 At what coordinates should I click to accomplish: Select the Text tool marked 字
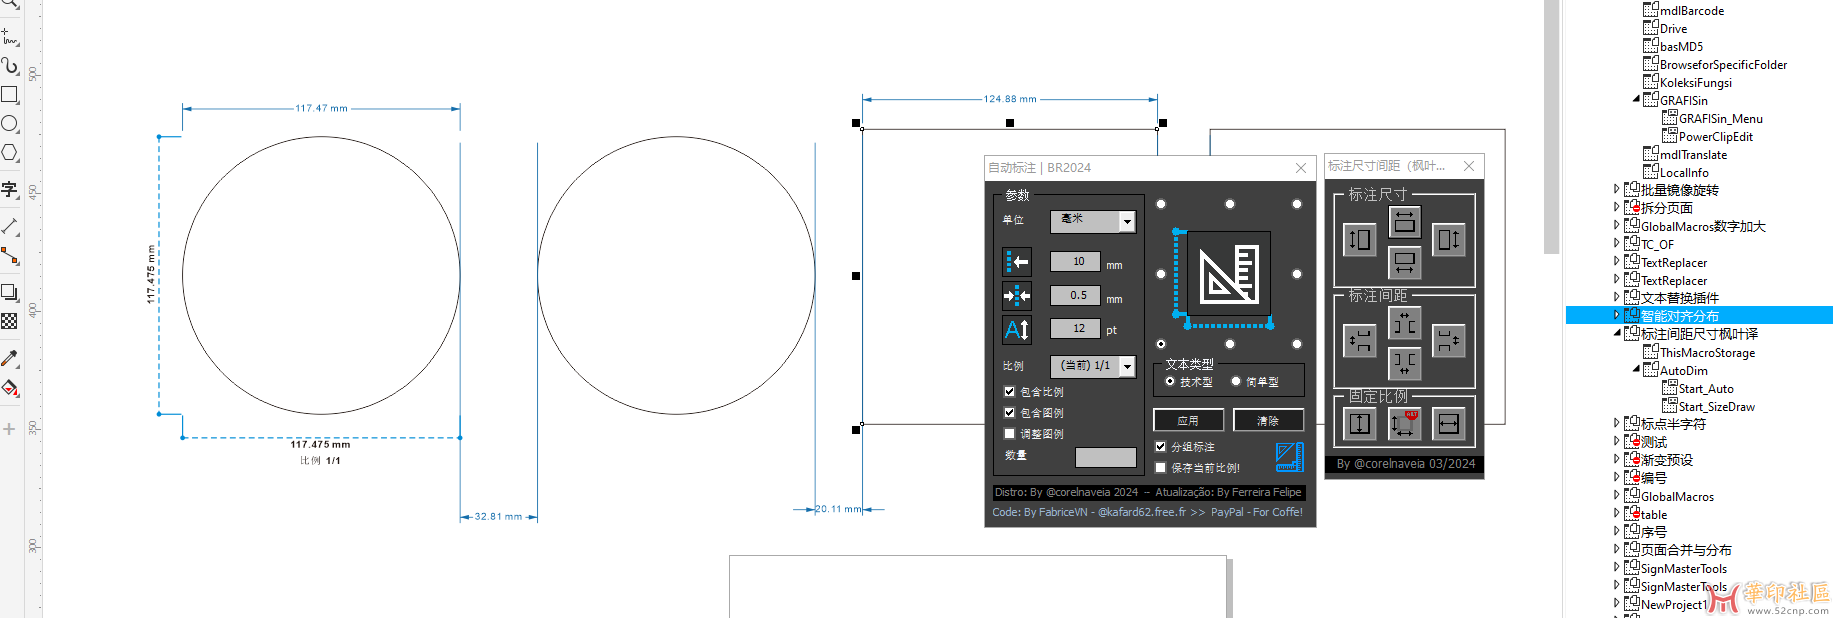pyautogui.click(x=10, y=189)
